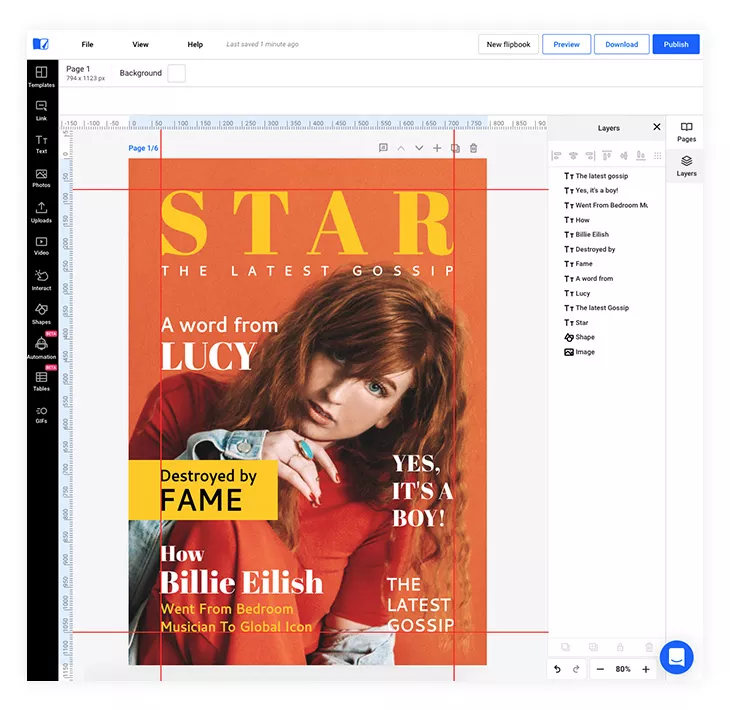The height and width of the screenshot is (710, 730).
Task: Duplicate the current page
Action: coord(455,148)
